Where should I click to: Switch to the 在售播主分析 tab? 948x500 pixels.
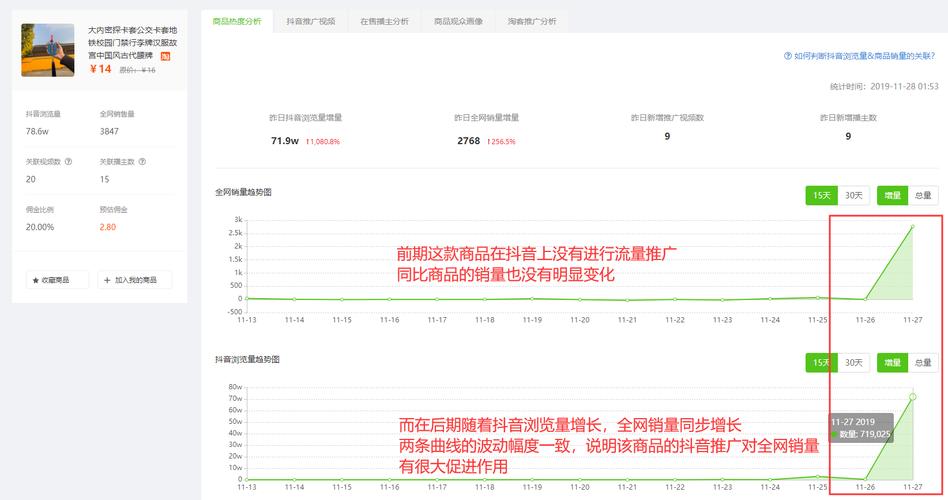(x=385, y=21)
